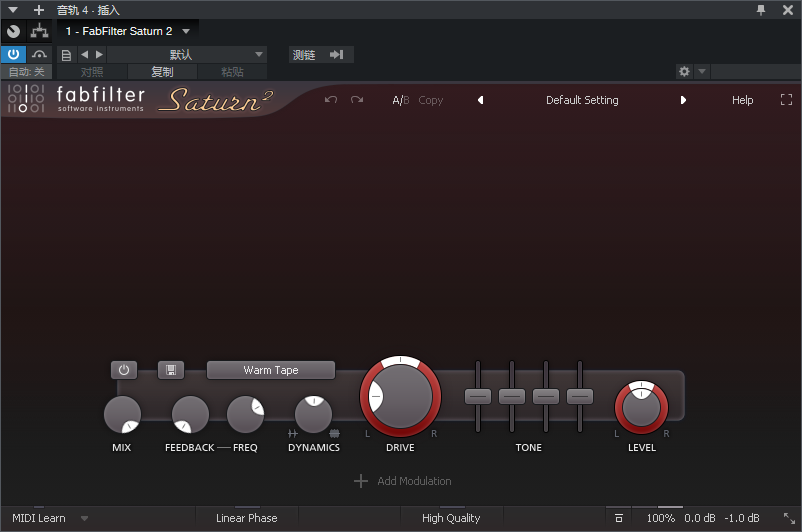The width and height of the screenshot is (802, 532).
Task: Click the round plugin activation icon
Action: coord(14,32)
